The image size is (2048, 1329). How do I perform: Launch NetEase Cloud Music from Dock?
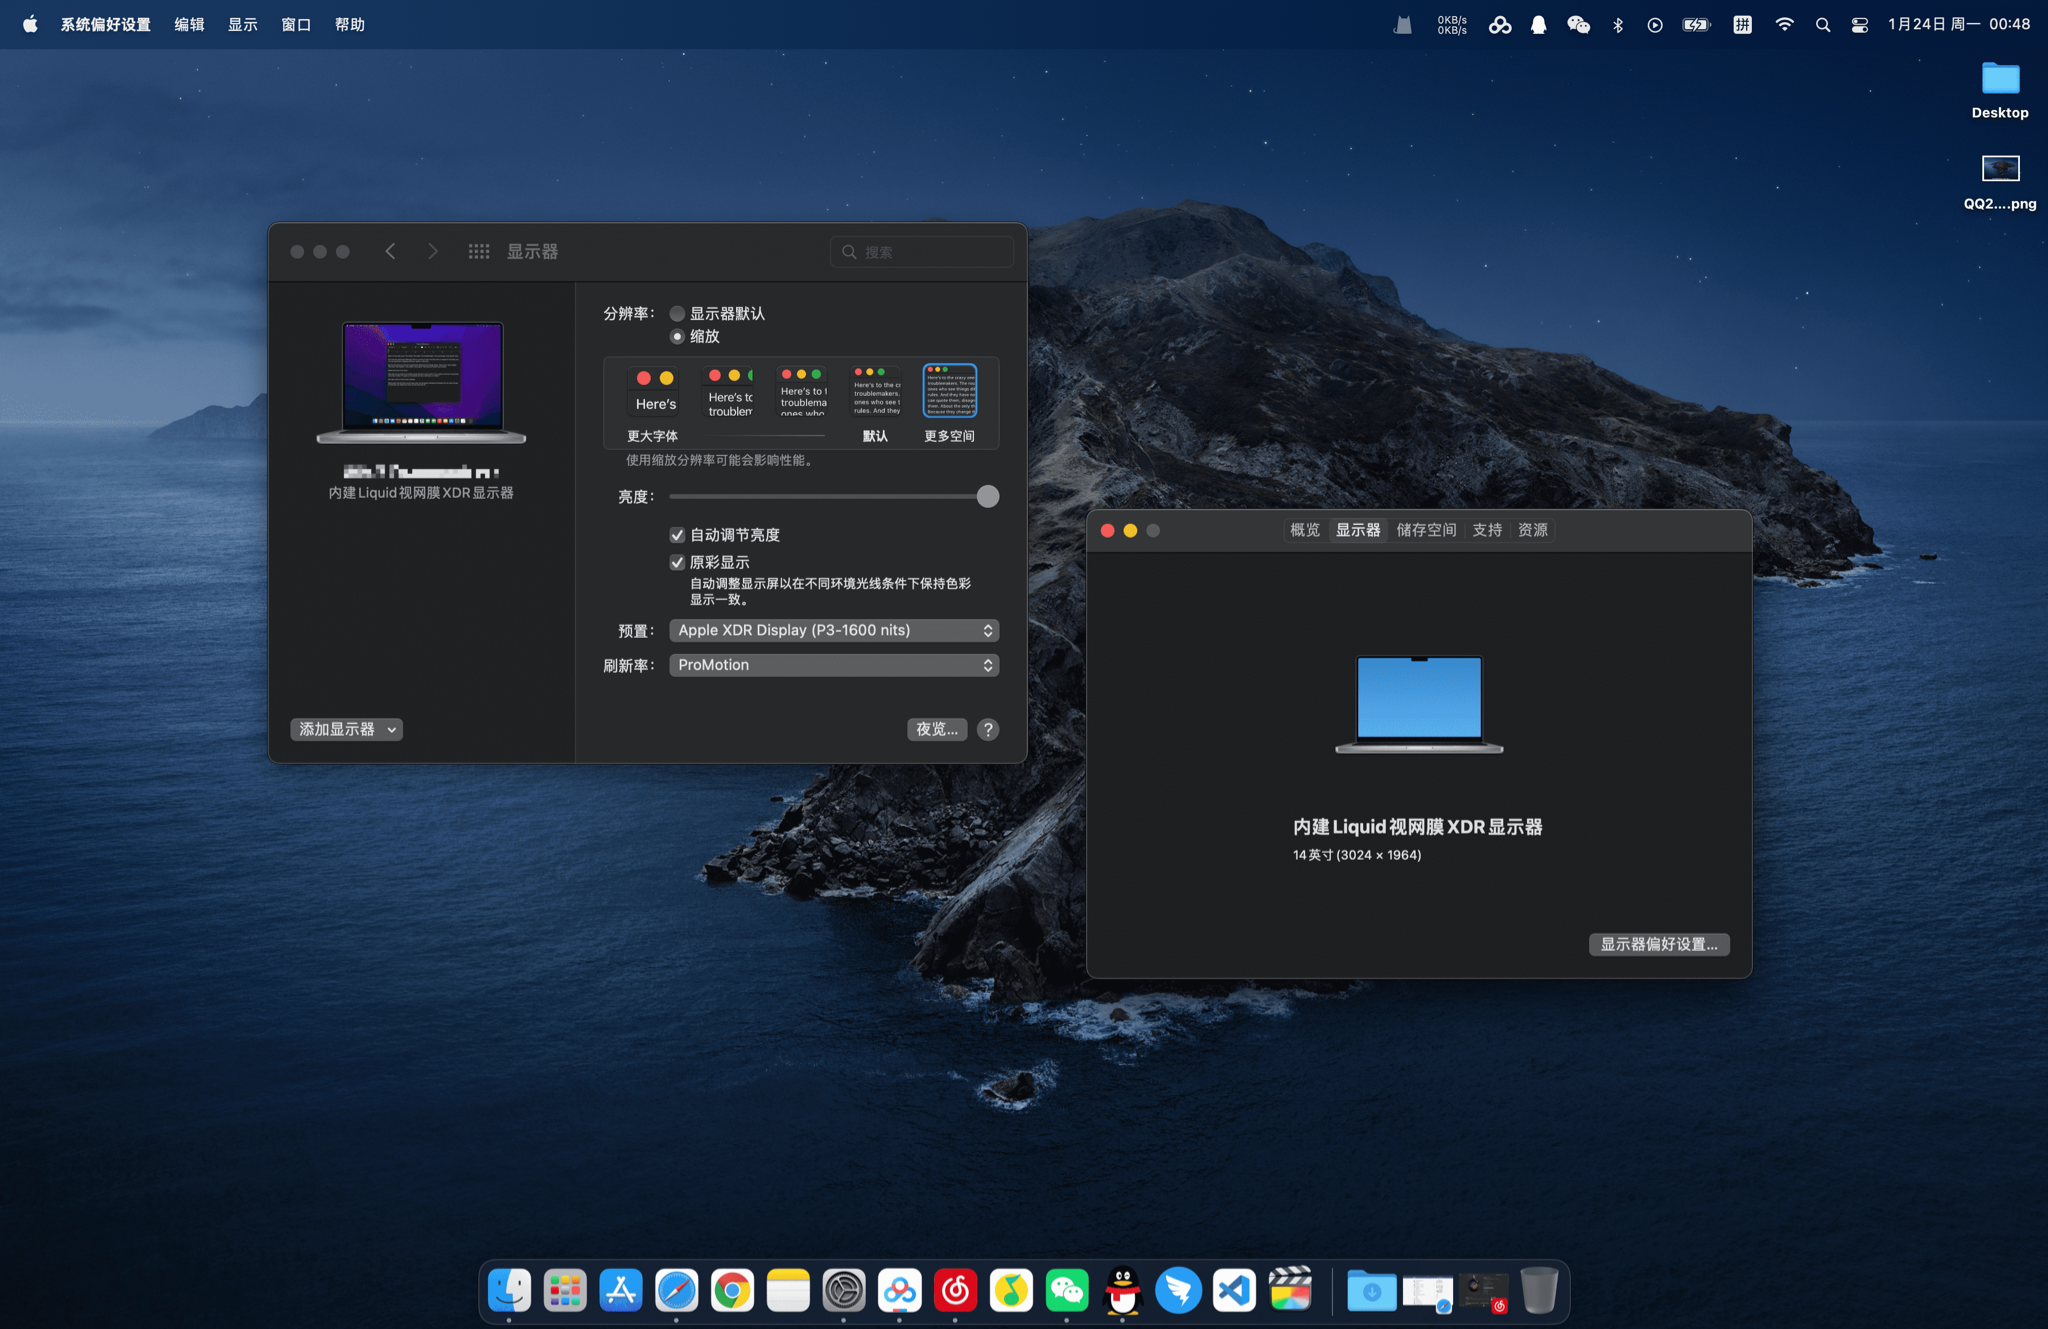tap(955, 1290)
